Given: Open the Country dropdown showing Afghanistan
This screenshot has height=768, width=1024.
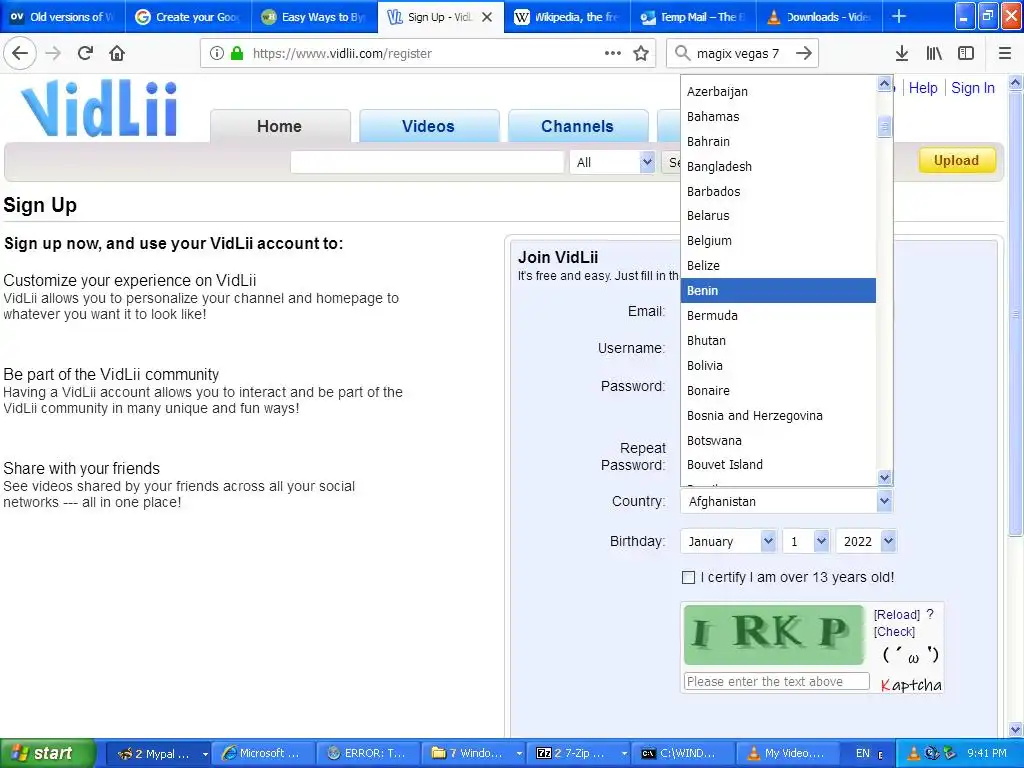Looking at the screenshot, I should click(x=786, y=502).
